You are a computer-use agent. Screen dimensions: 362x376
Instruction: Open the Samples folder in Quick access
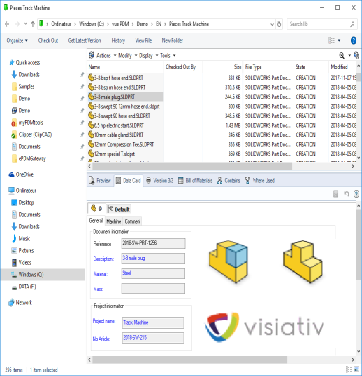click(x=23, y=87)
